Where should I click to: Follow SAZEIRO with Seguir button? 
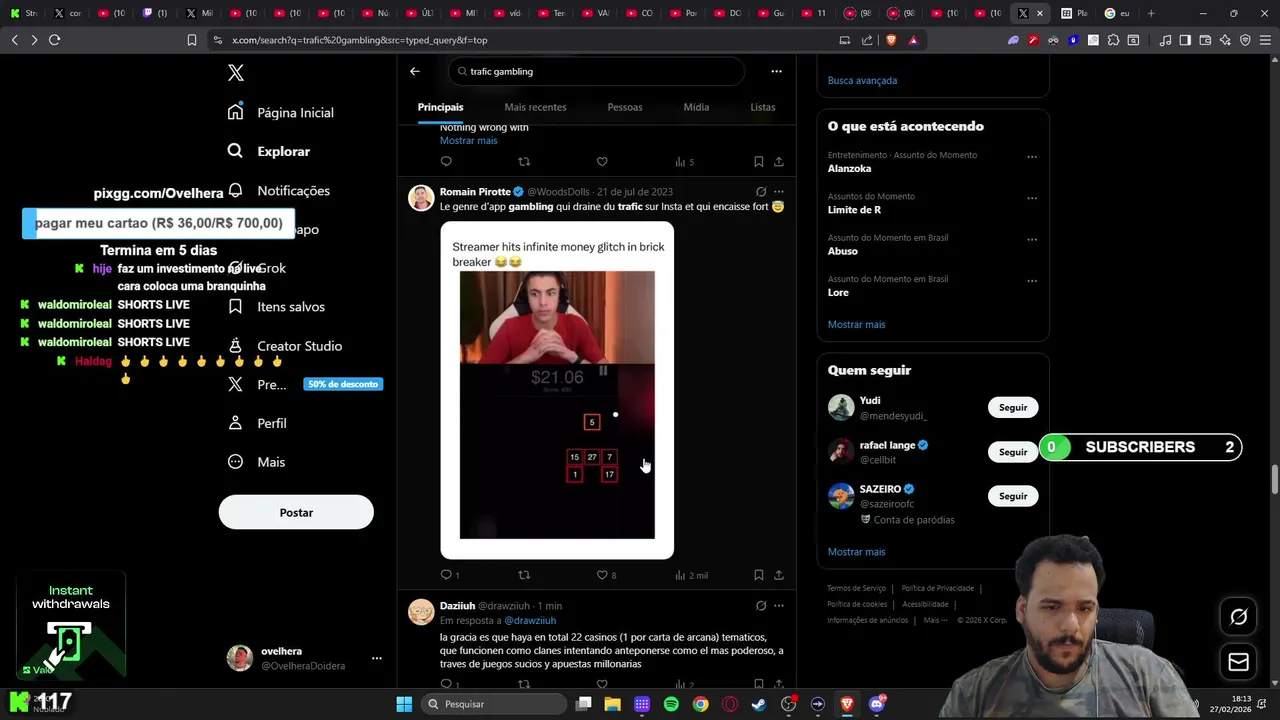pyautogui.click(x=1013, y=496)
